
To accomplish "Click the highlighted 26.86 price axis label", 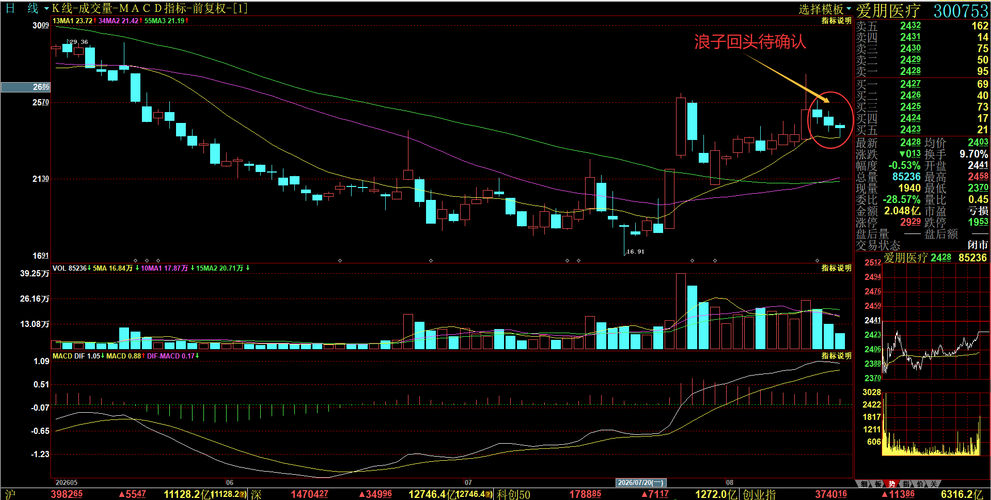I will (x=24, y=87).
